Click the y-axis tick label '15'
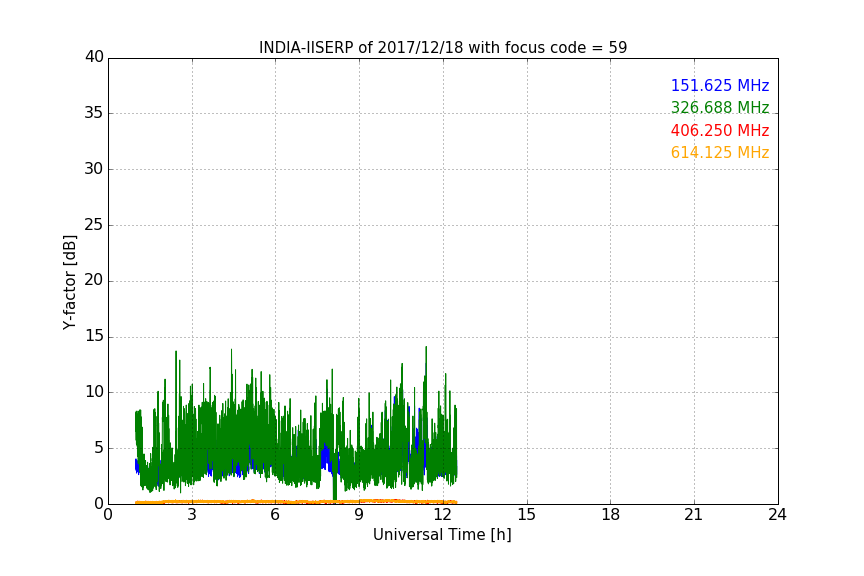This screenshot has width=864, height=576. [x=94, y=336]
